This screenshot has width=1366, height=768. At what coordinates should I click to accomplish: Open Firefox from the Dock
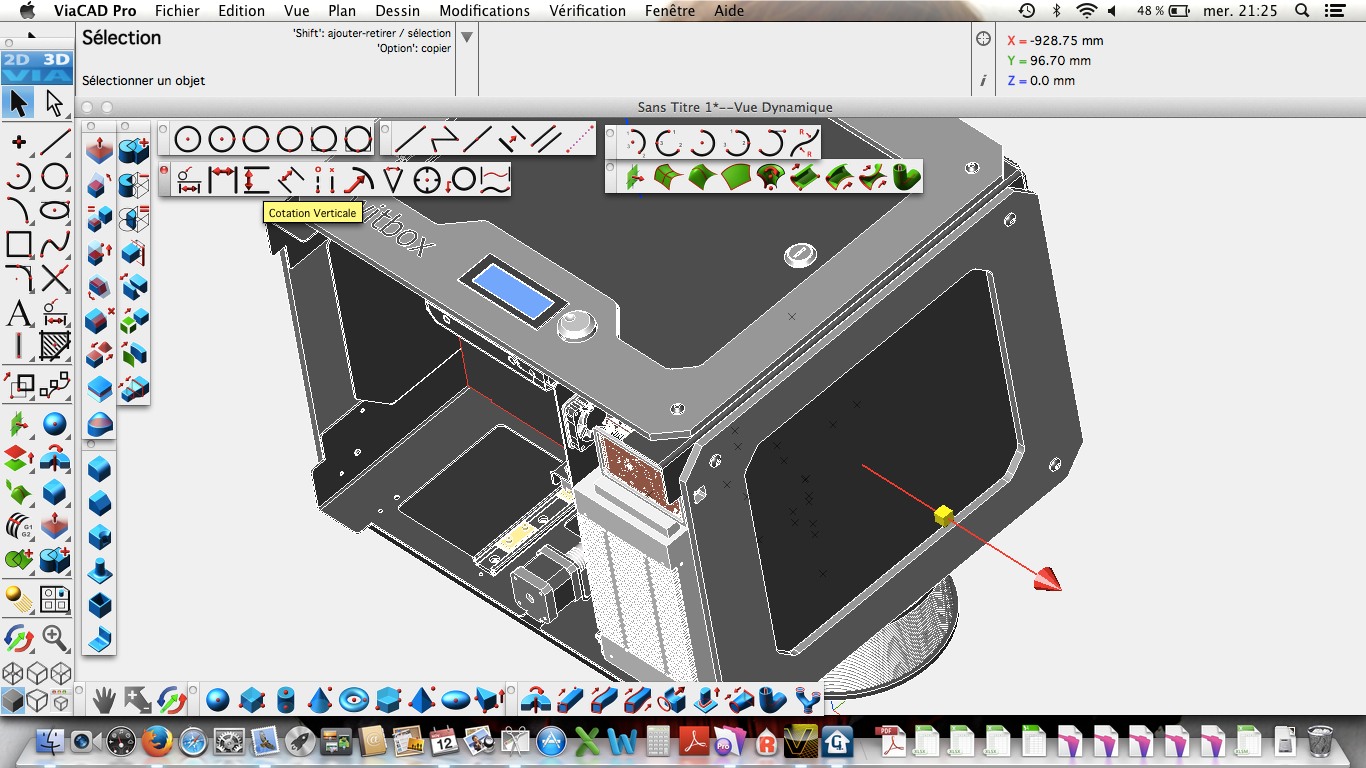click(156, 742)
